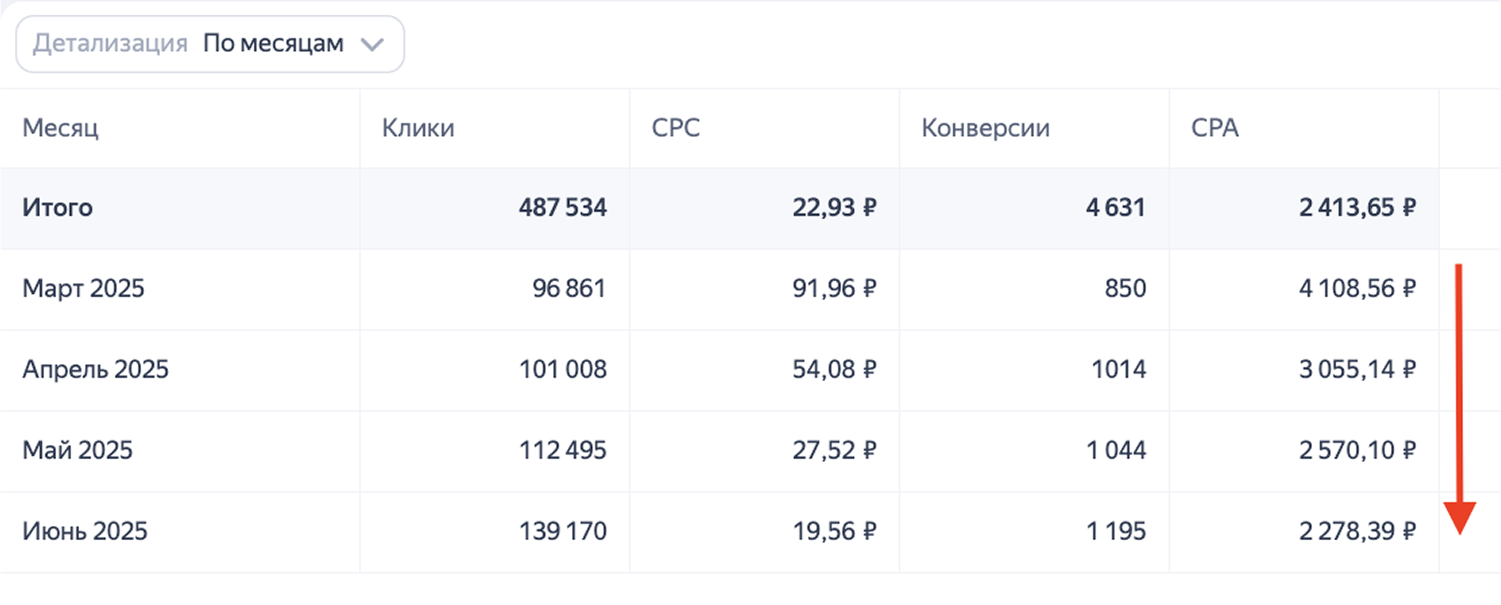Sort by the Месяц column header
Viewport: 1501px width, 605px height.
tap(61, 128)
